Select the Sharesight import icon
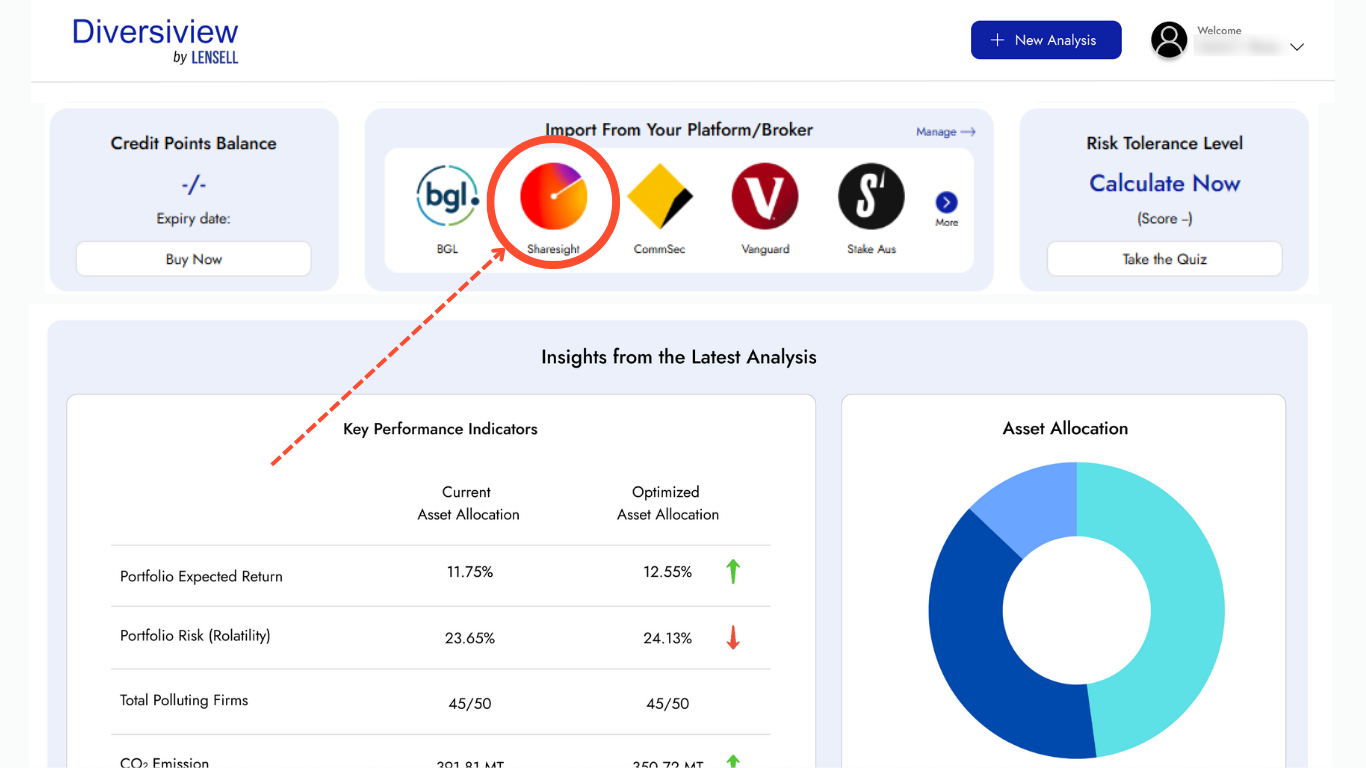The image size is (1366, 768). coord(553,195)
